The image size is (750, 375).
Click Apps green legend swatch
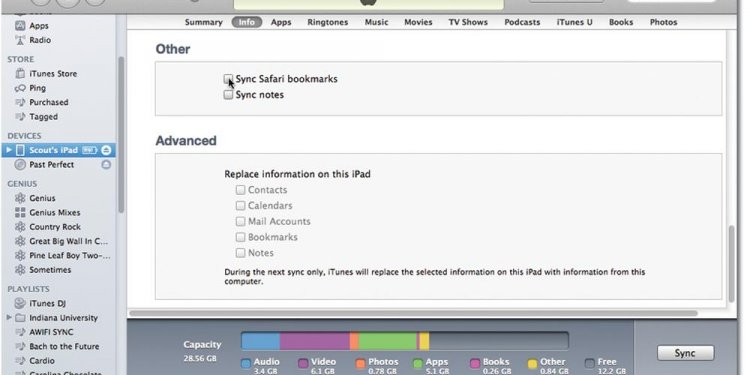(x=418, y=364)
